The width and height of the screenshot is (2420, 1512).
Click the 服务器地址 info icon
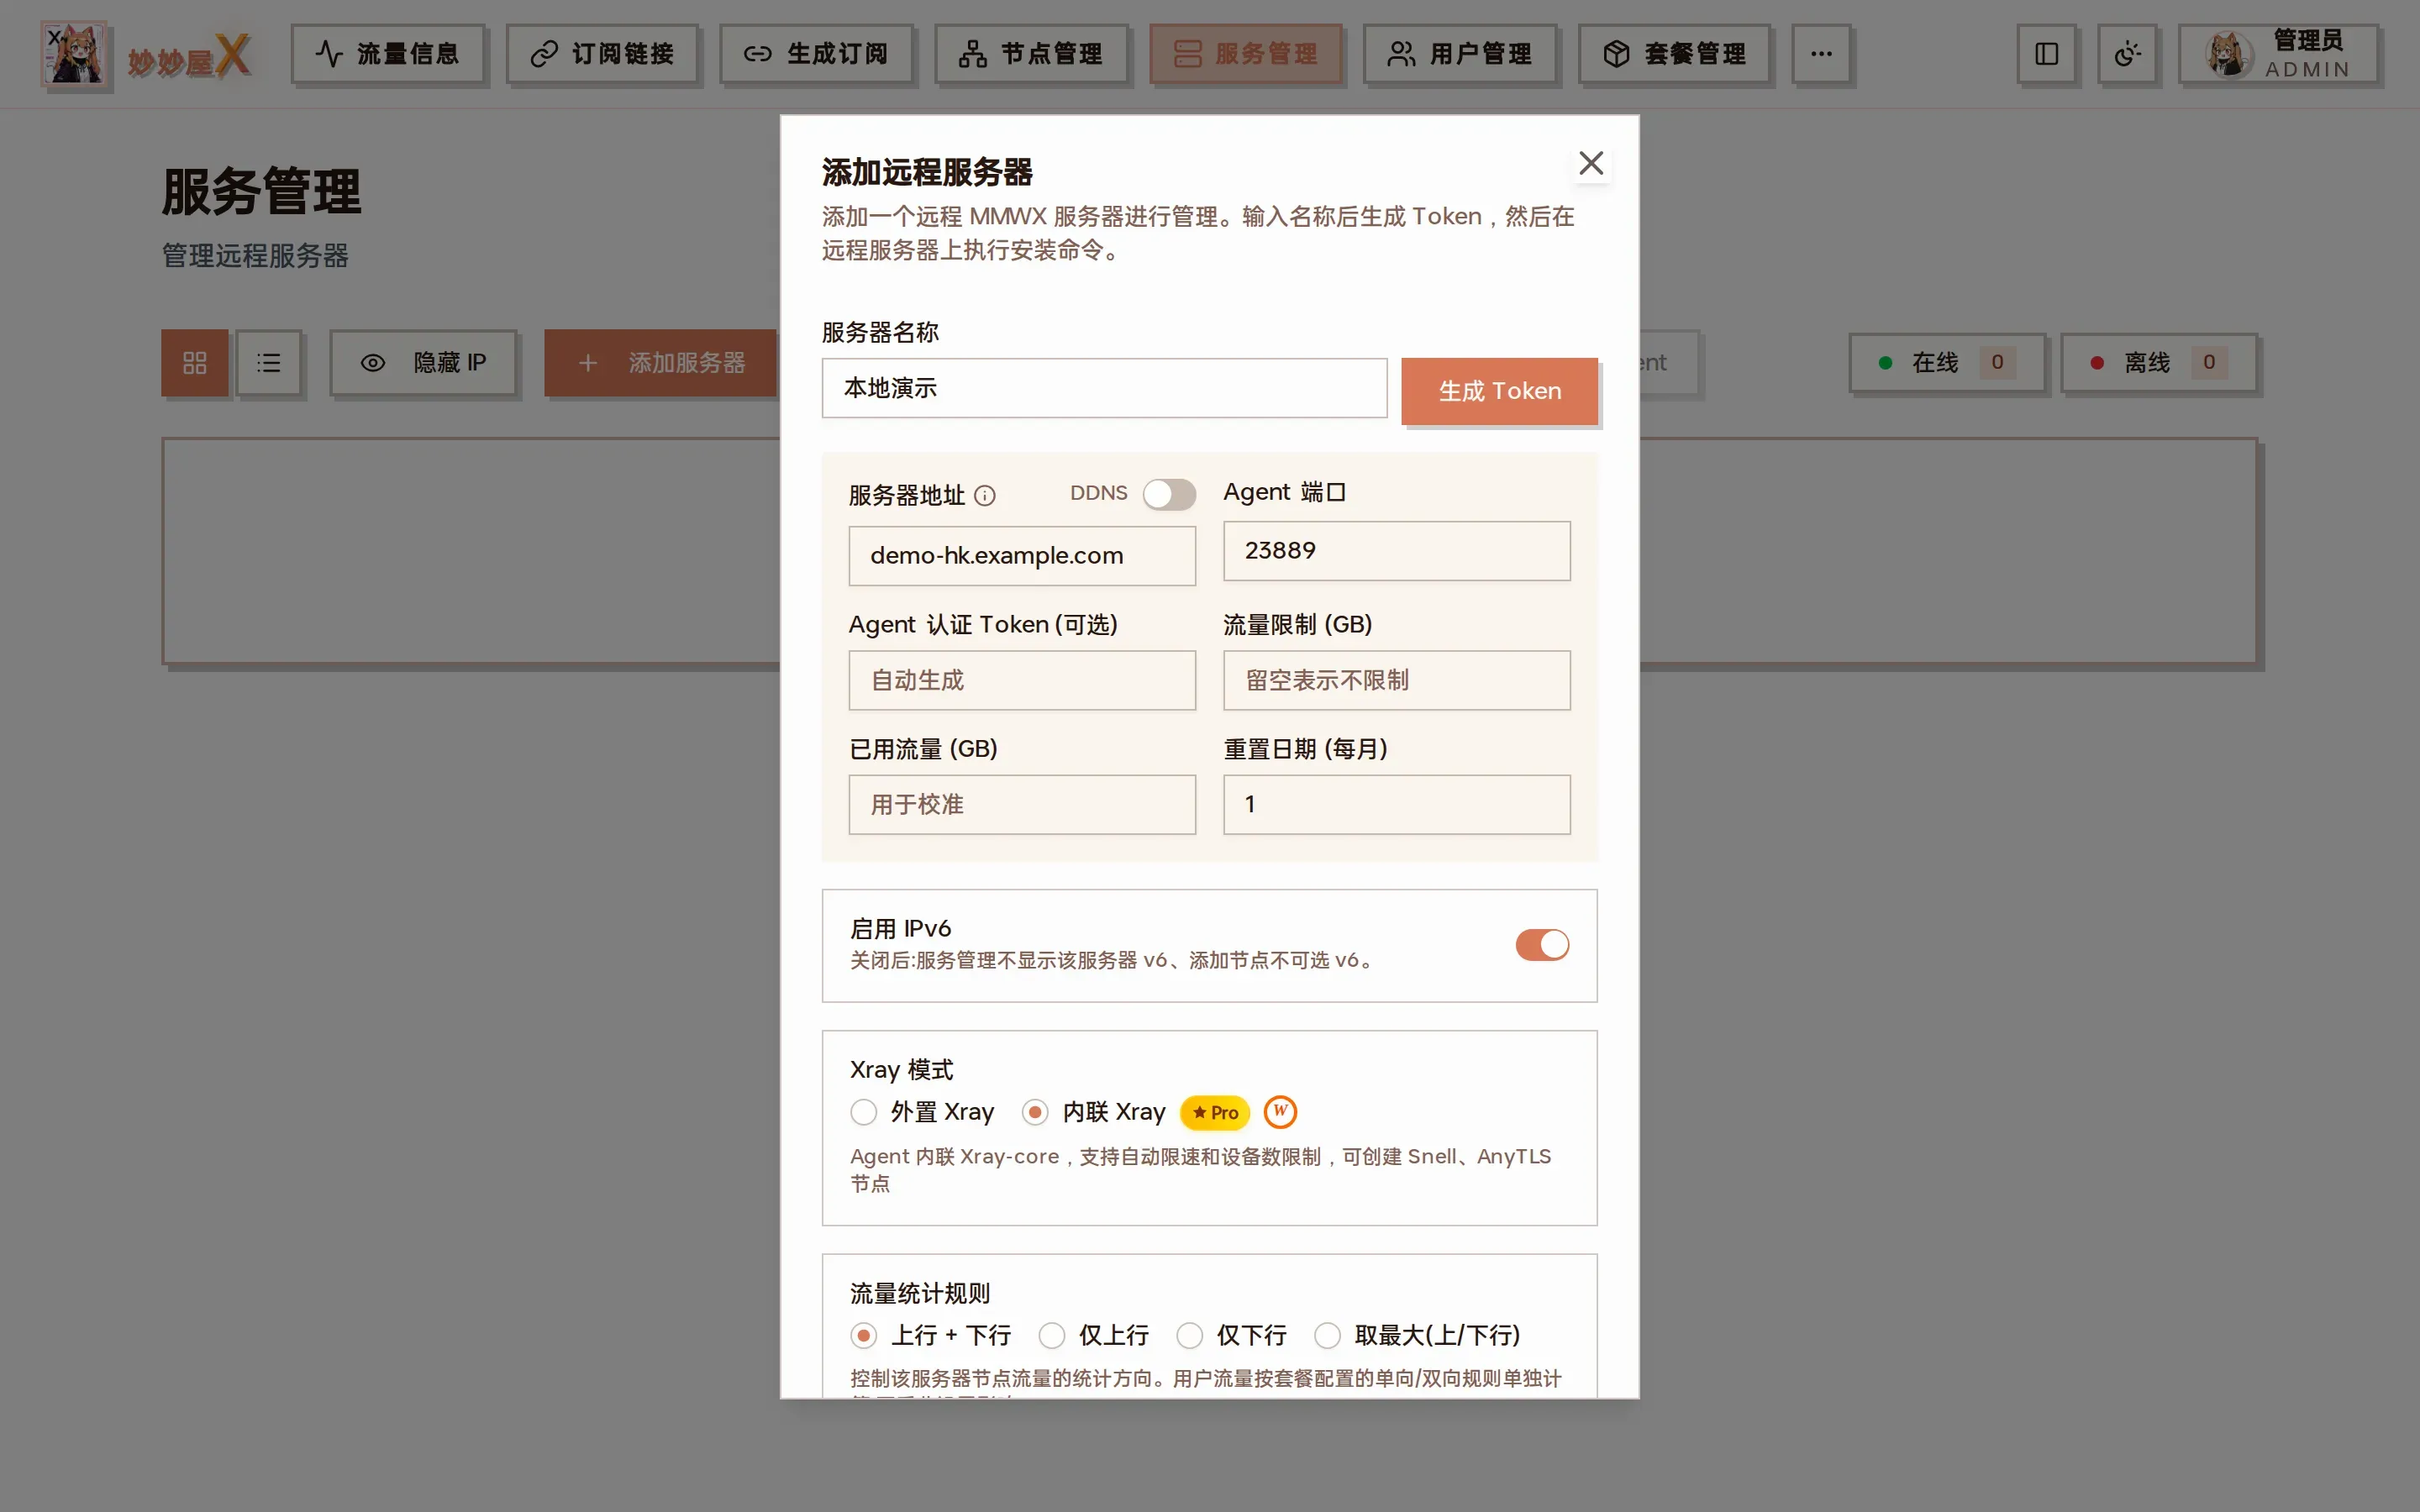click(x=985, y=496)
